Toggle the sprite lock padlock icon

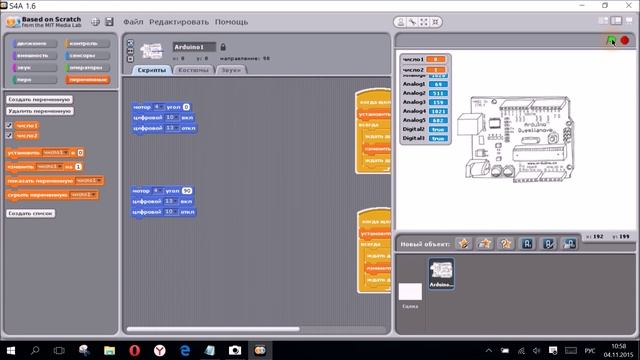(x=223, y=47)
